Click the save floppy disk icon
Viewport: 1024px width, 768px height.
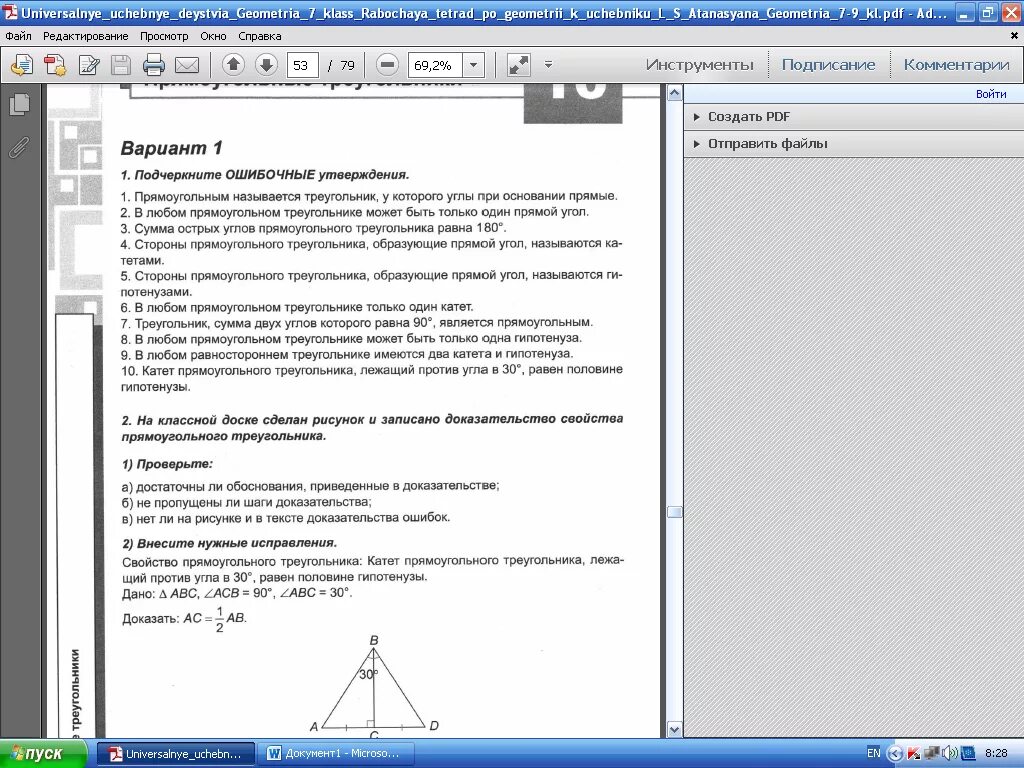tap(121, 65)
